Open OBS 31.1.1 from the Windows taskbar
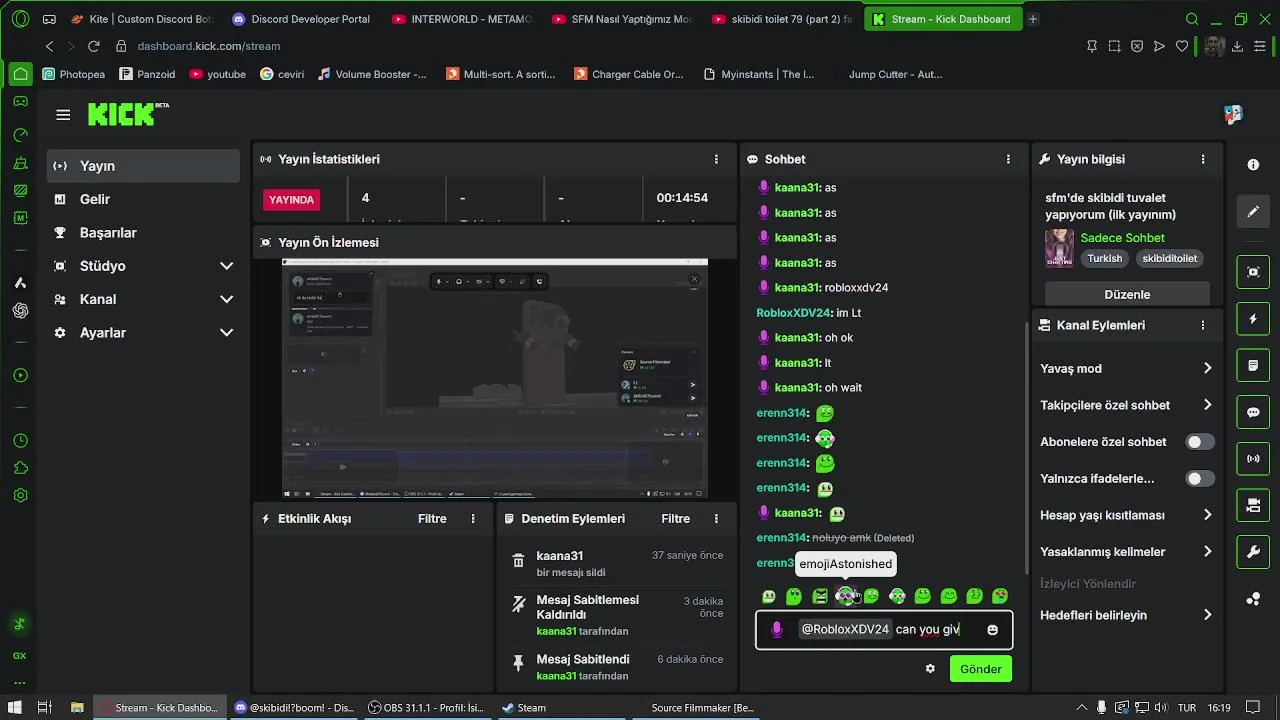 click(x=425, y=708)
